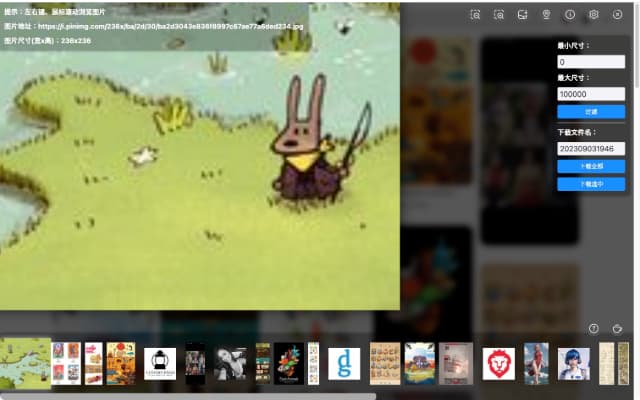Click the minimum size input field
Screen dimensions: 640x400
tap(591, 62)
